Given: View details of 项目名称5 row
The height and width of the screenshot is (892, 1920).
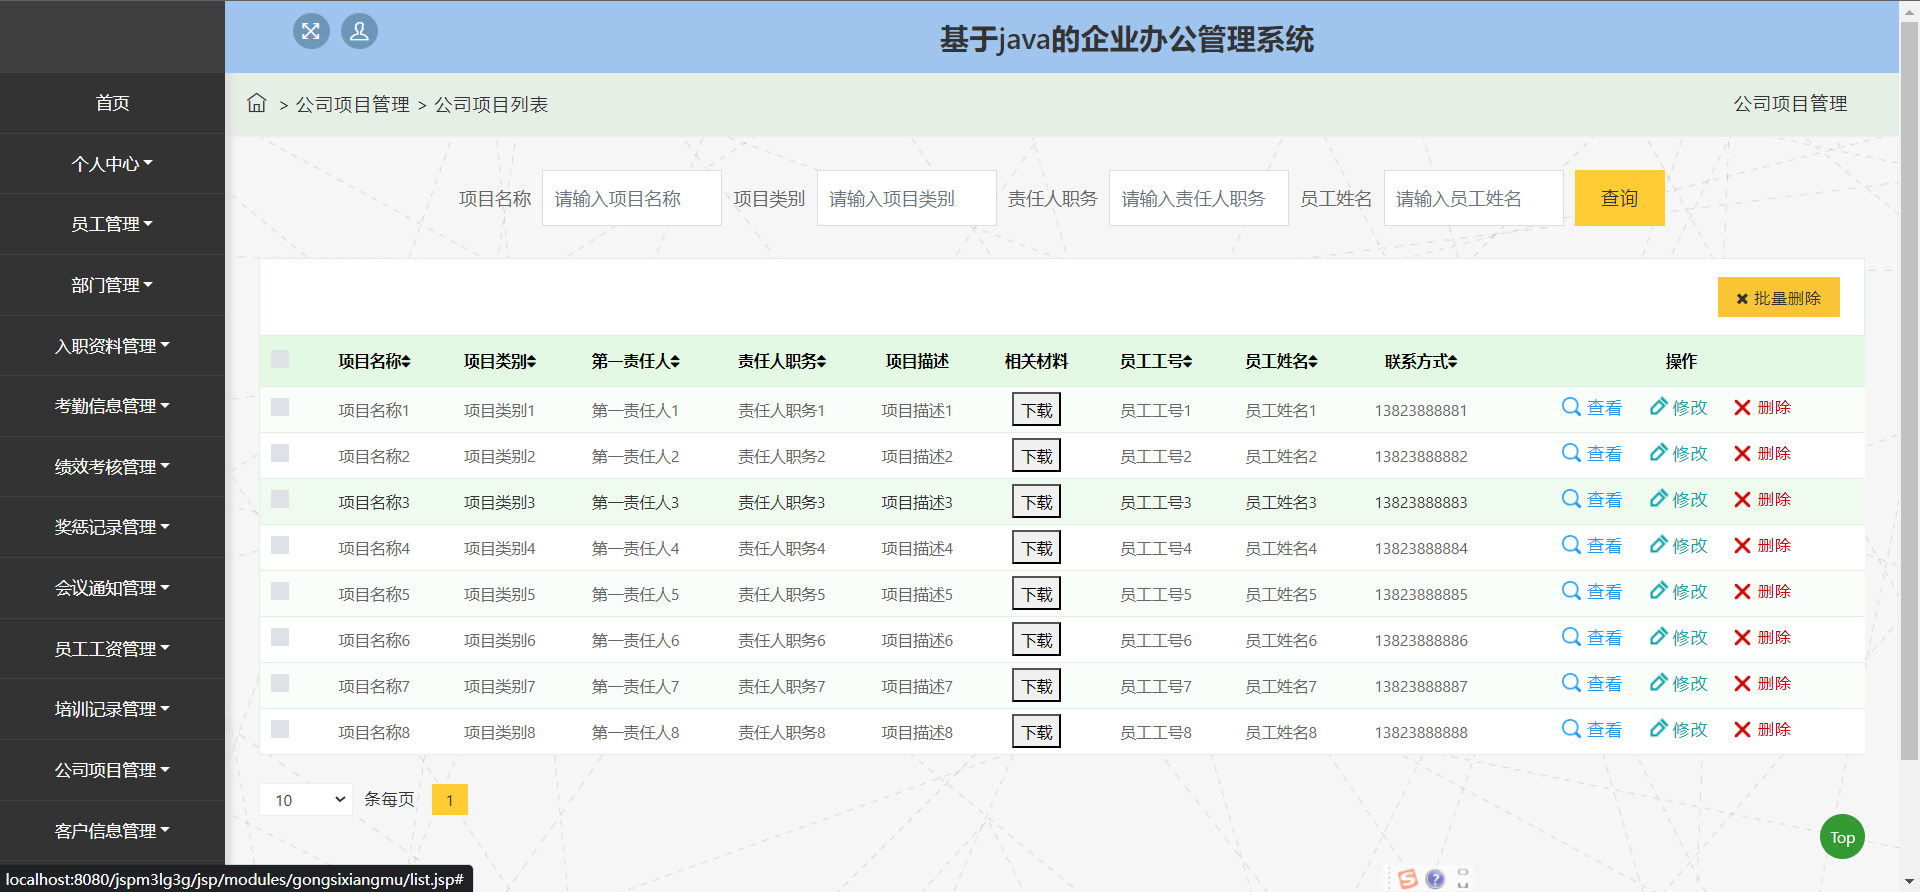Looking at the screenshot, I should point(1592,591).
